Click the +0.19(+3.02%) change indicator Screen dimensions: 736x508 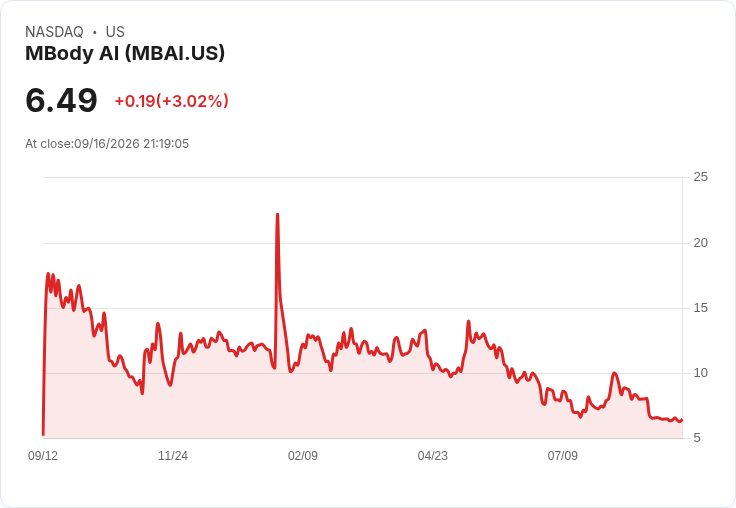point(171,101)
